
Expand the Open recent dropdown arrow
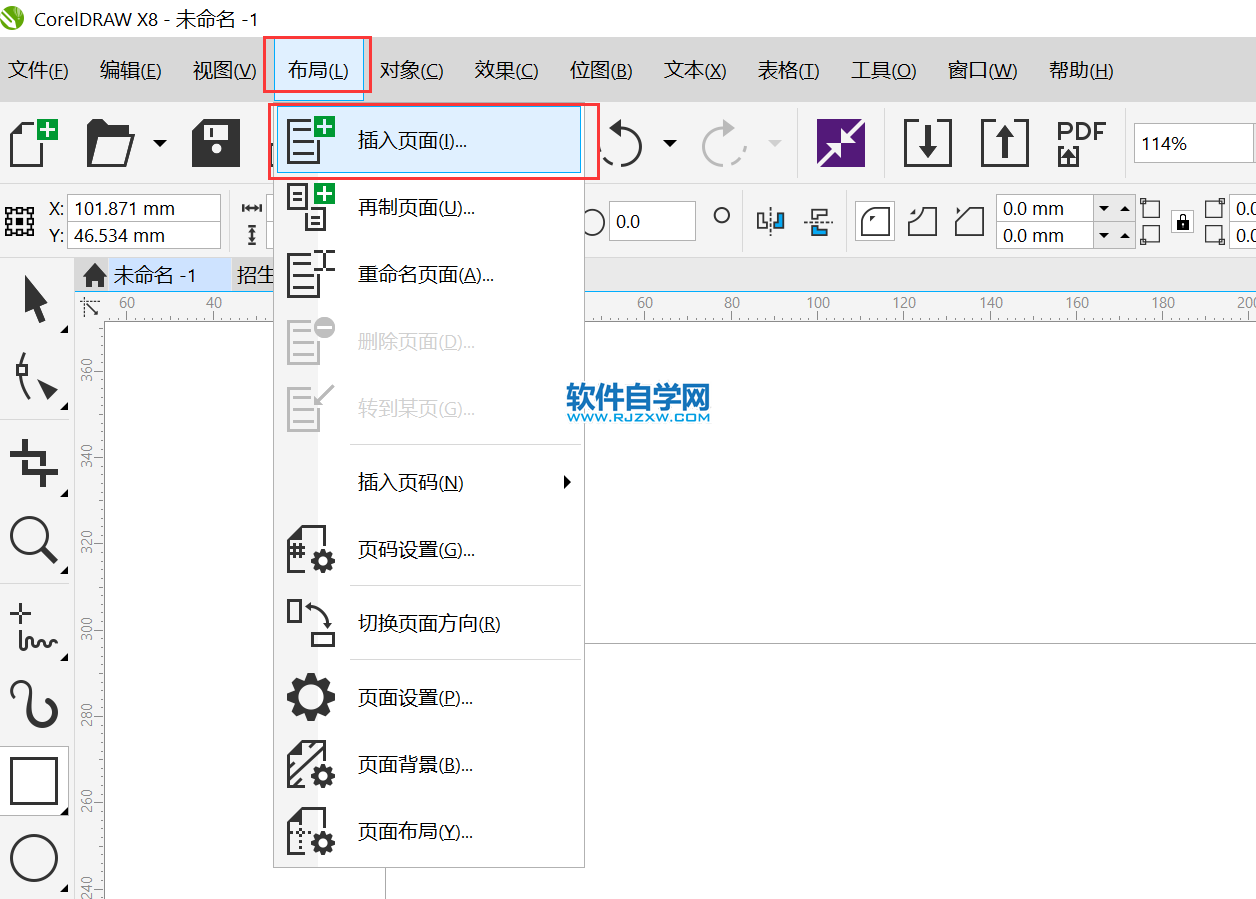(160, 144)
